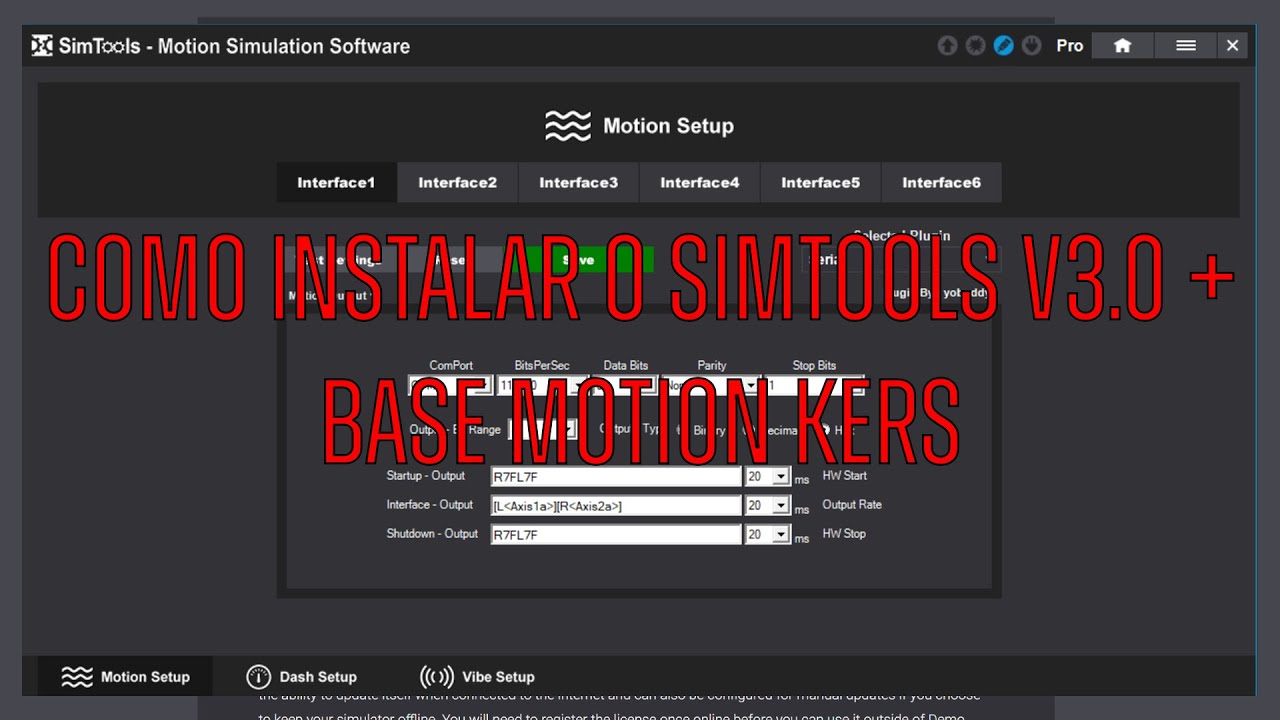Go to the Home screen icon
Screen dimensions: 1280x720
[1123, 46]
